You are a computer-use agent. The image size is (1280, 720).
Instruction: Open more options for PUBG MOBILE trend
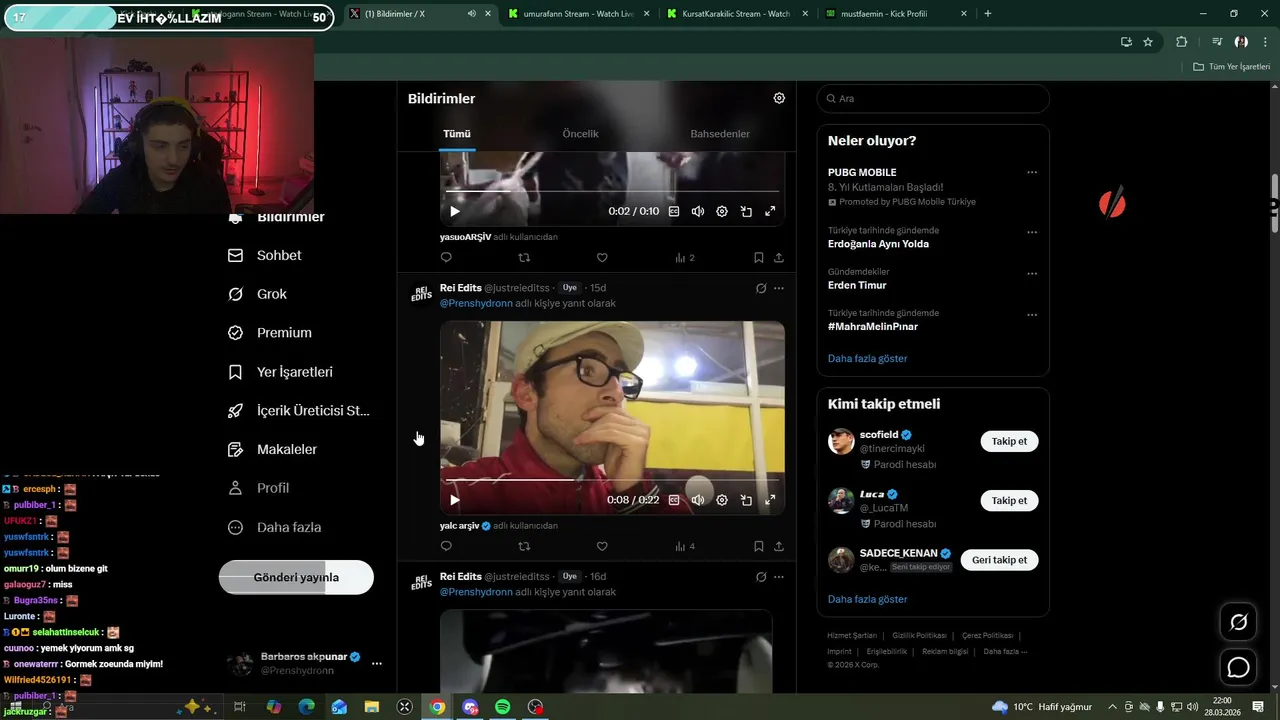pyautogui.click(x=1032, y=172)
